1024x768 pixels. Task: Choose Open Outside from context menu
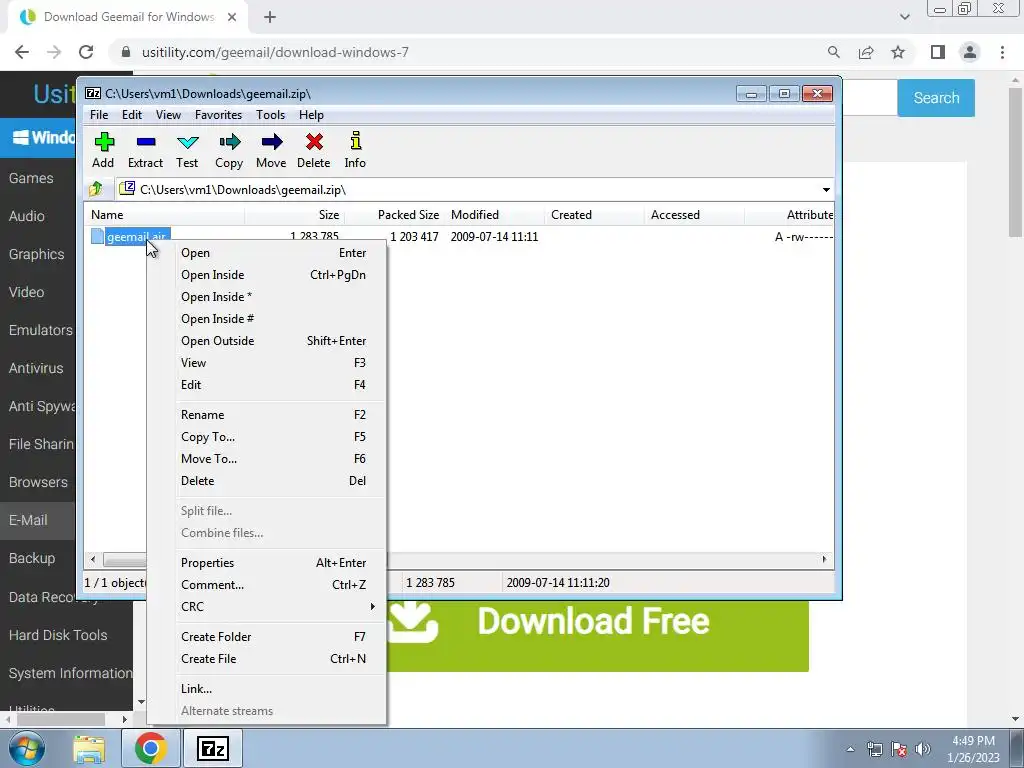266,341
